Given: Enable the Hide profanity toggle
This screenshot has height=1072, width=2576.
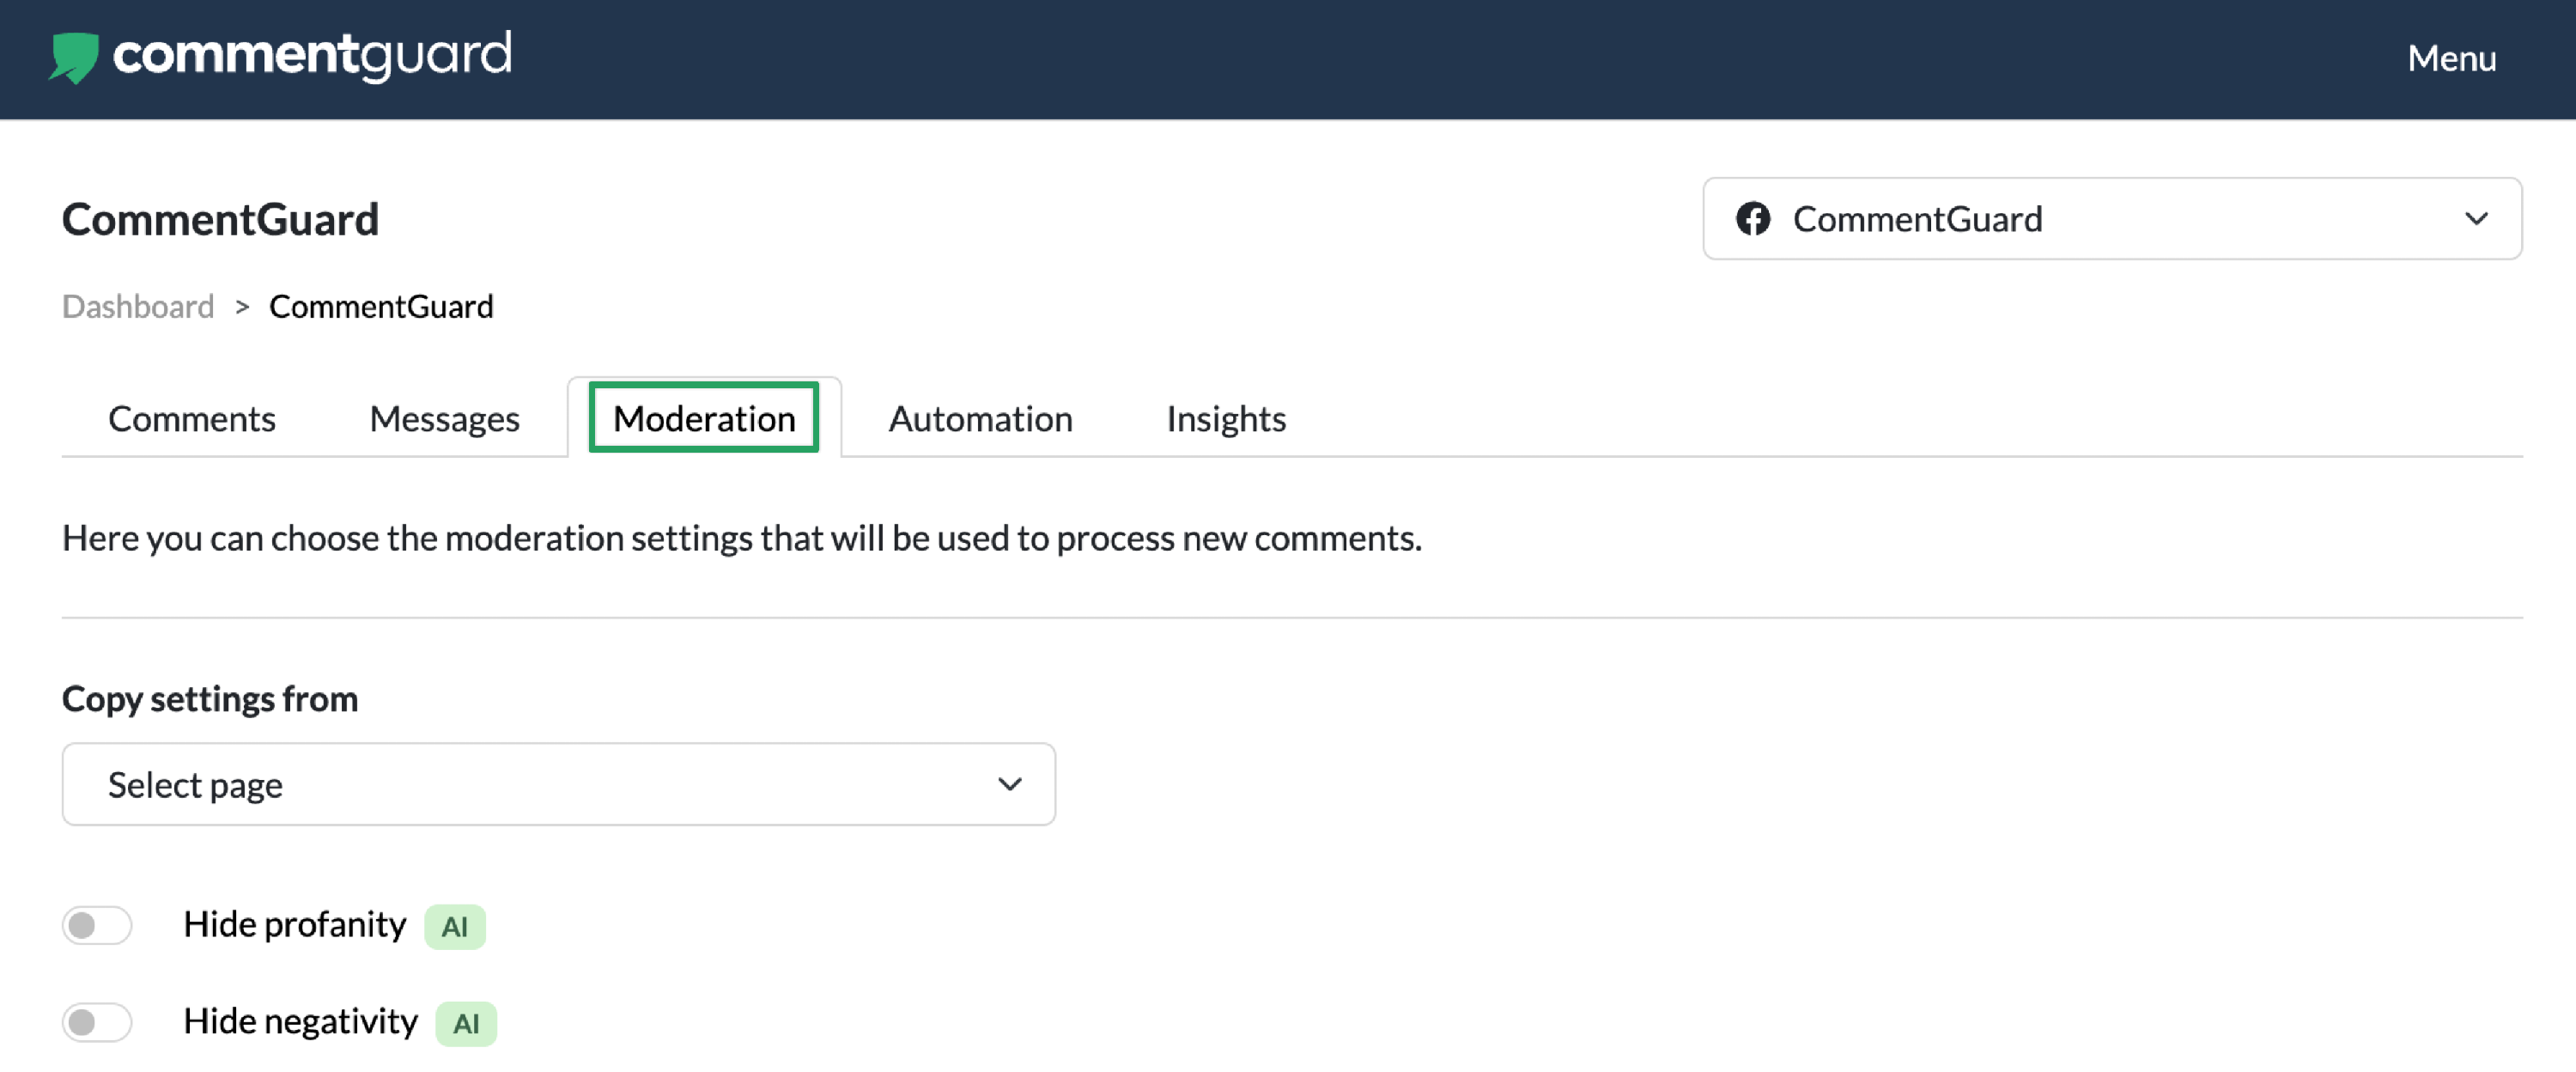Looking at the screenshot, I should click(x=97, y=925).
